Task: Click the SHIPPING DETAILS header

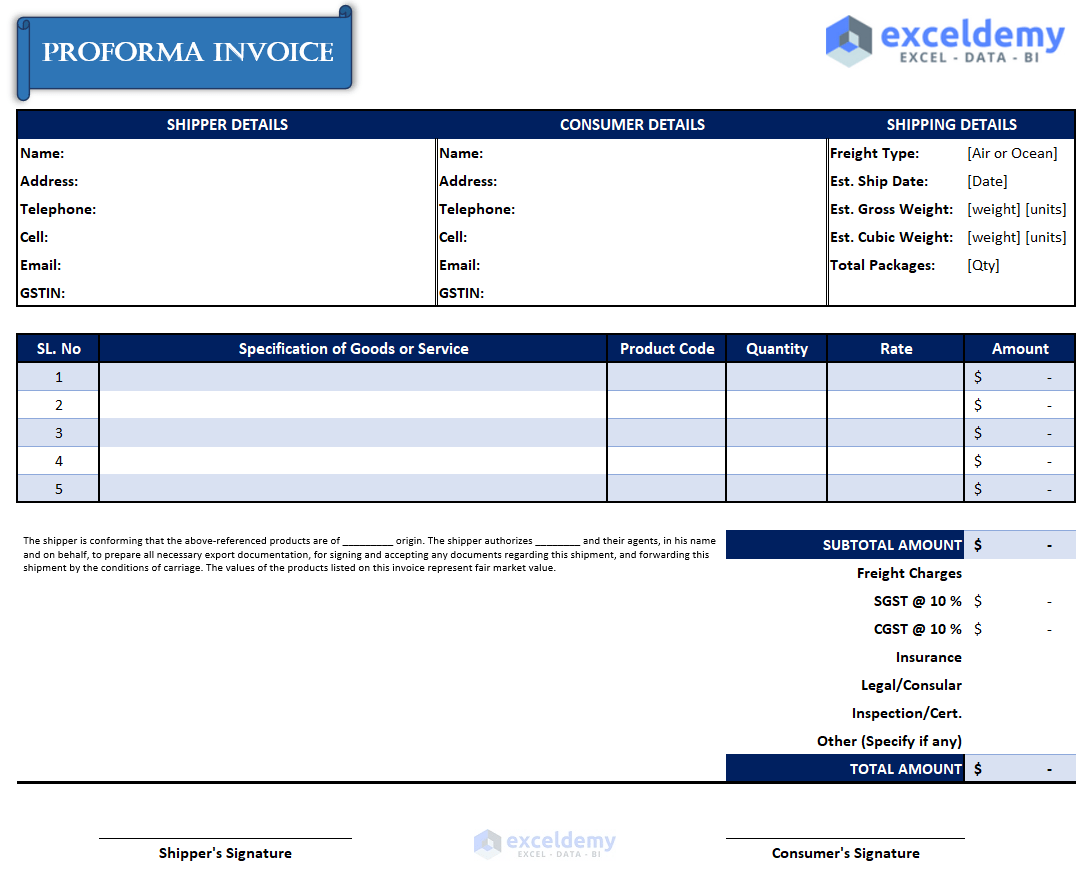Action: 951,124
